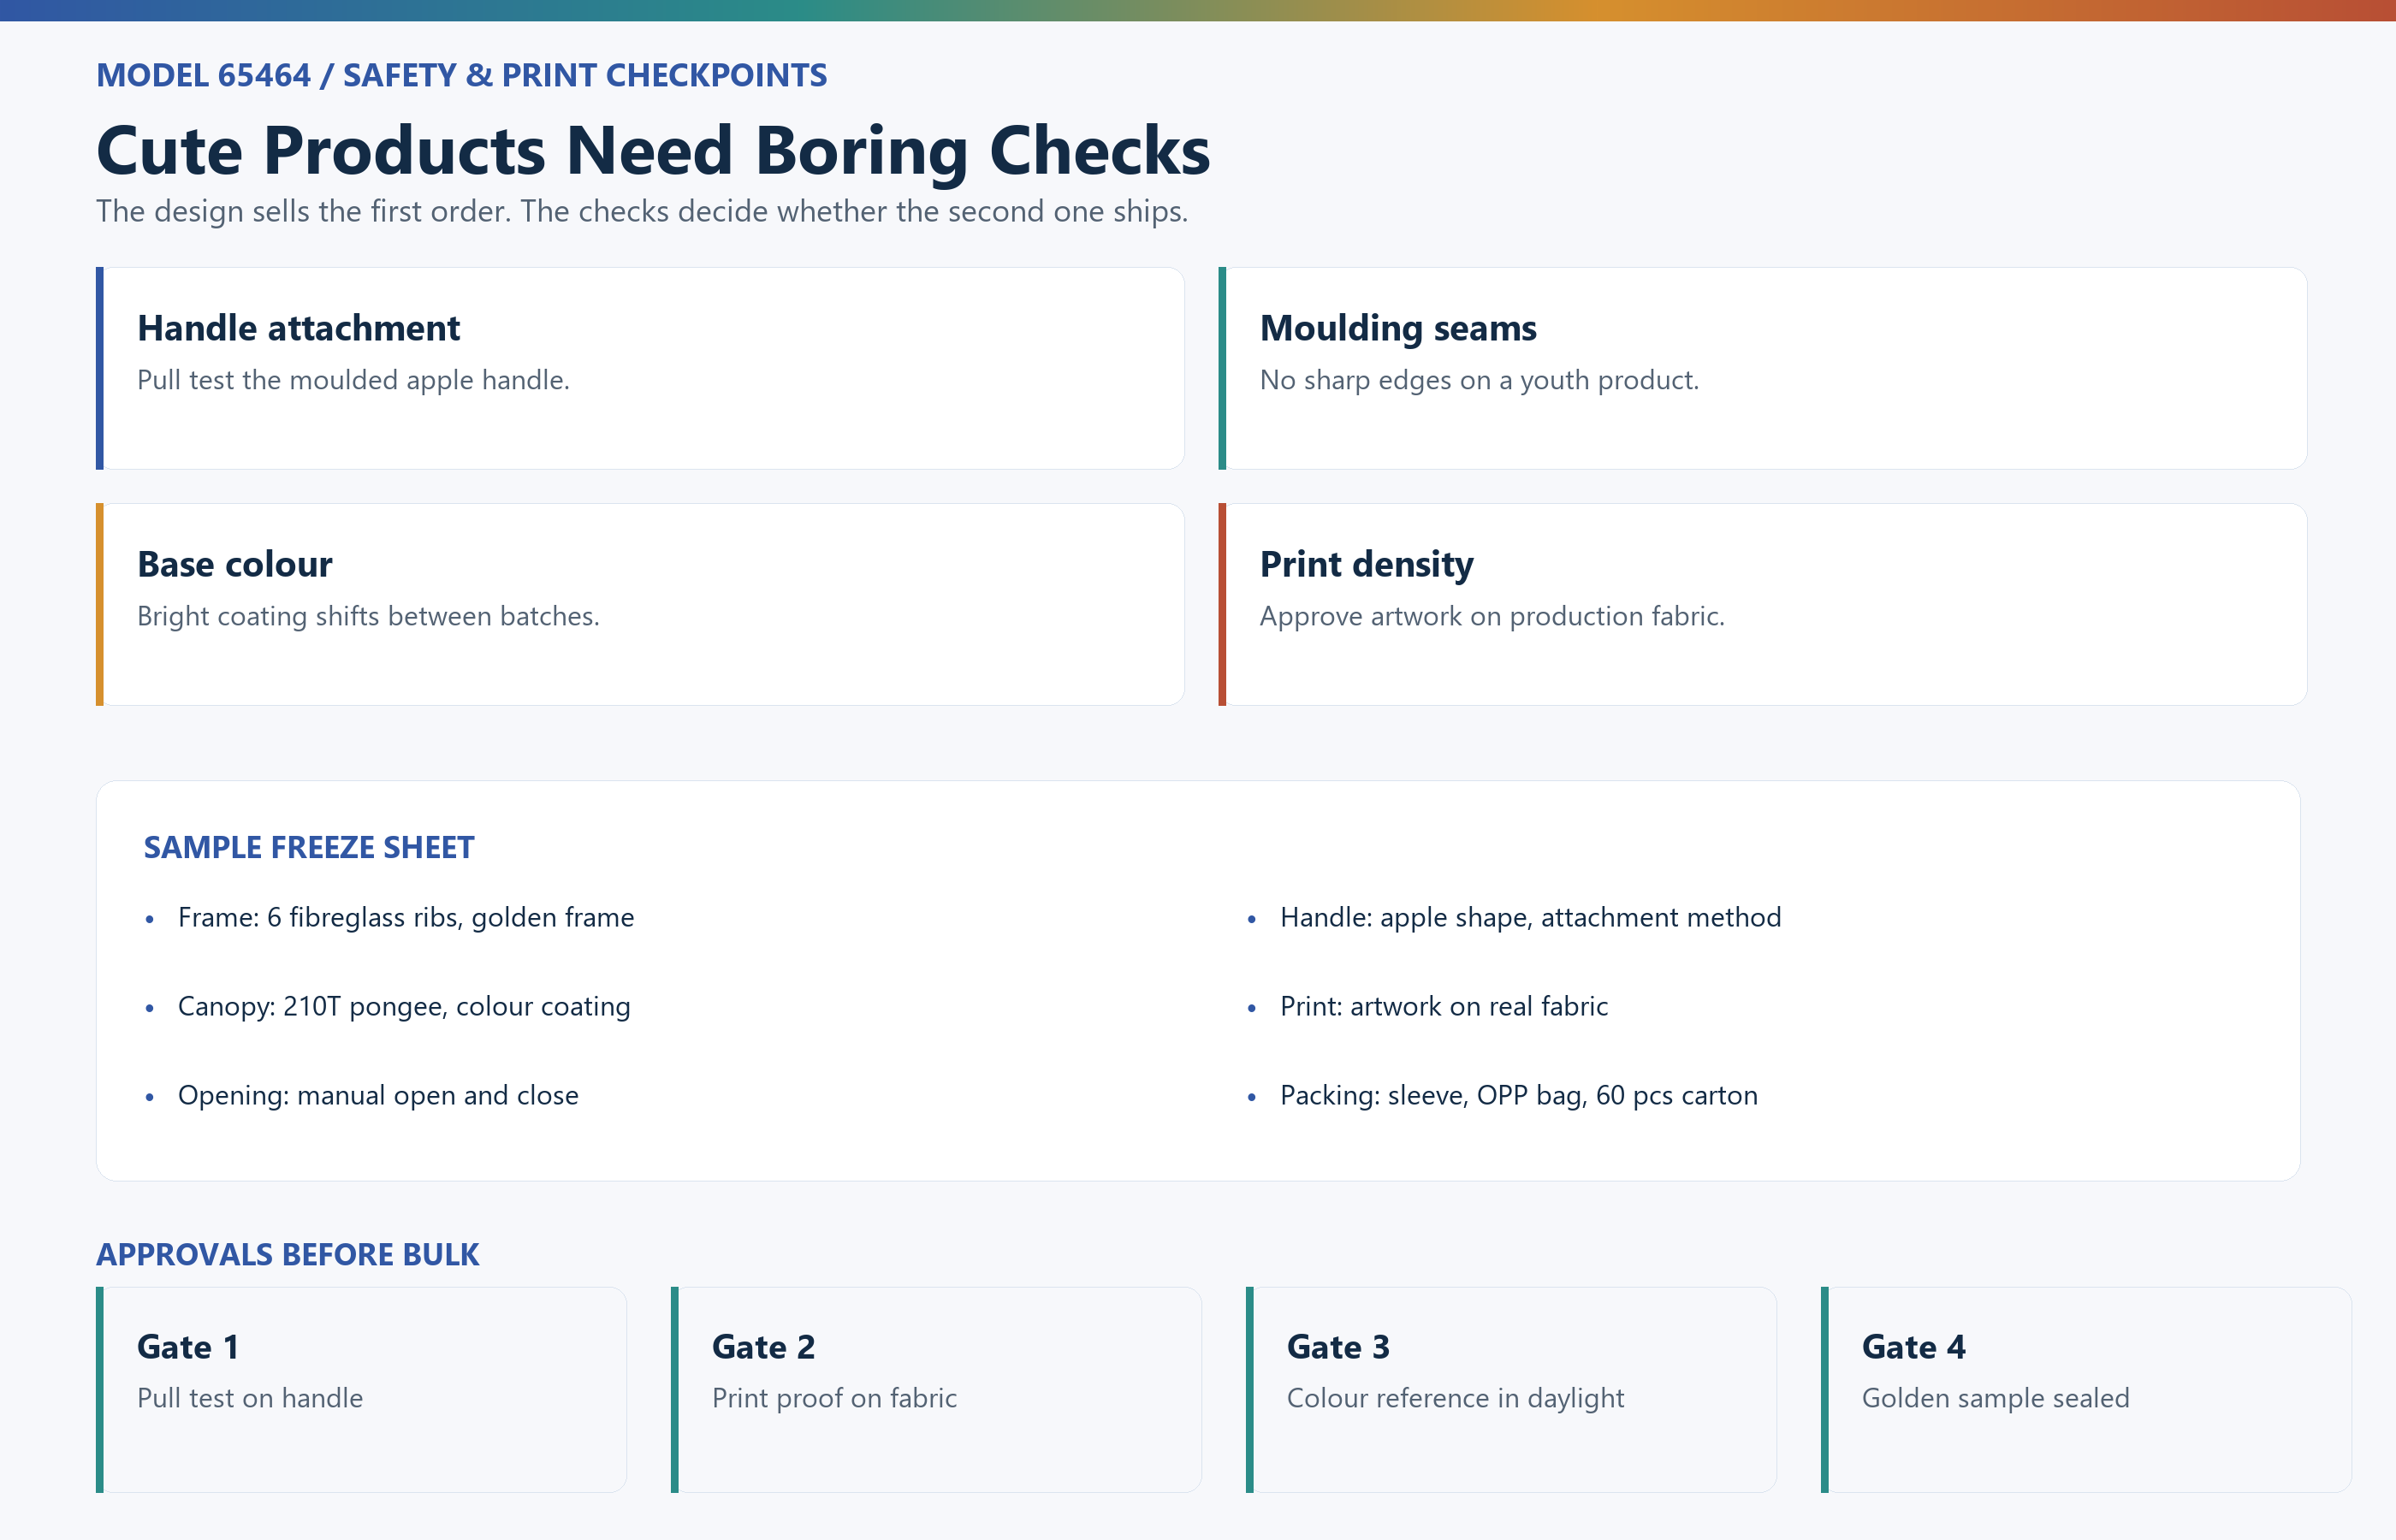Screen dimensions: 2396x1540
Task: Select the 'Gate 1' card title
Action: [x=188, y=1347]
